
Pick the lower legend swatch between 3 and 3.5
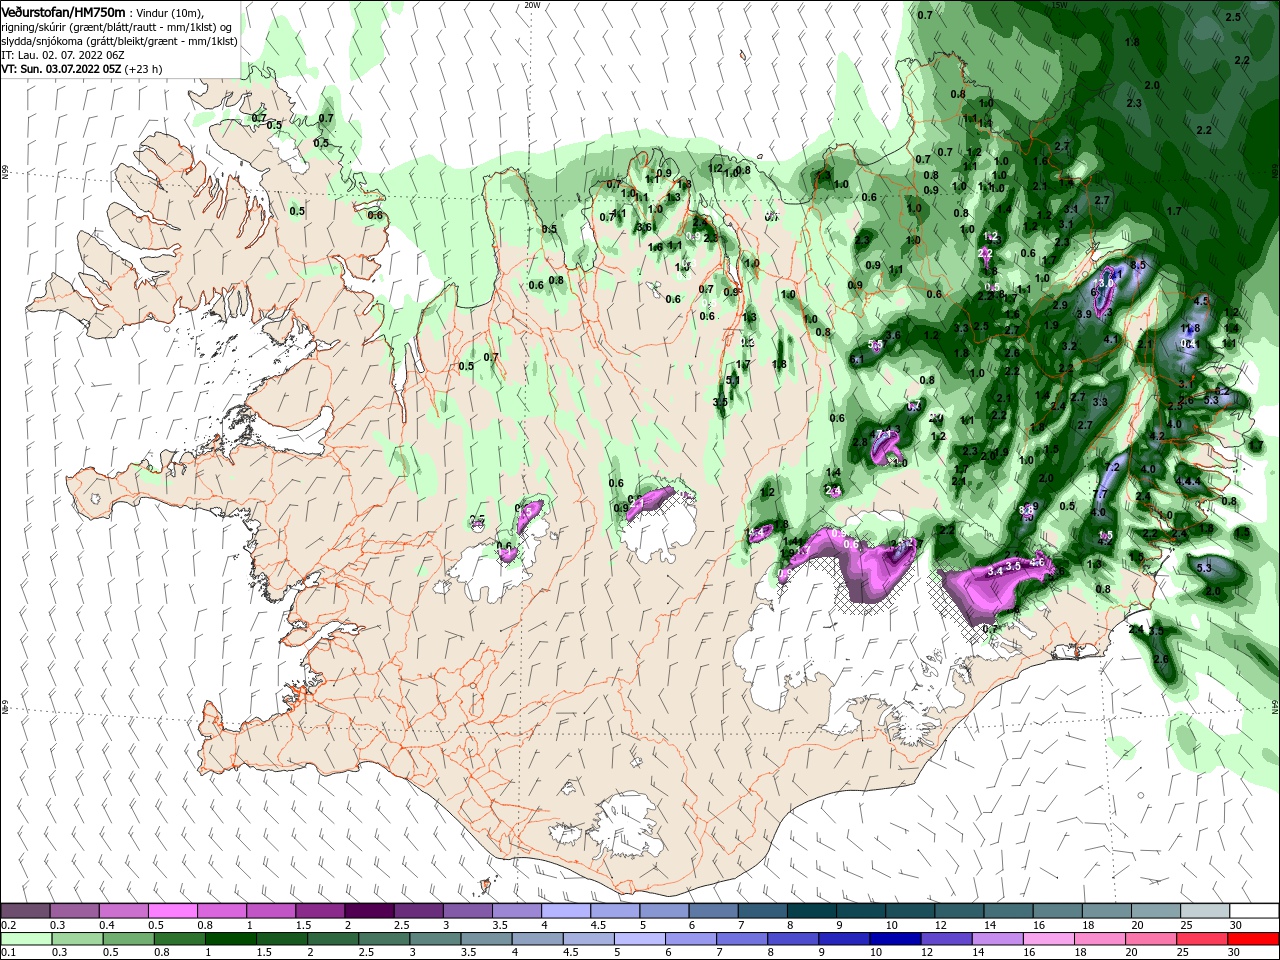(x=434, y=939)
